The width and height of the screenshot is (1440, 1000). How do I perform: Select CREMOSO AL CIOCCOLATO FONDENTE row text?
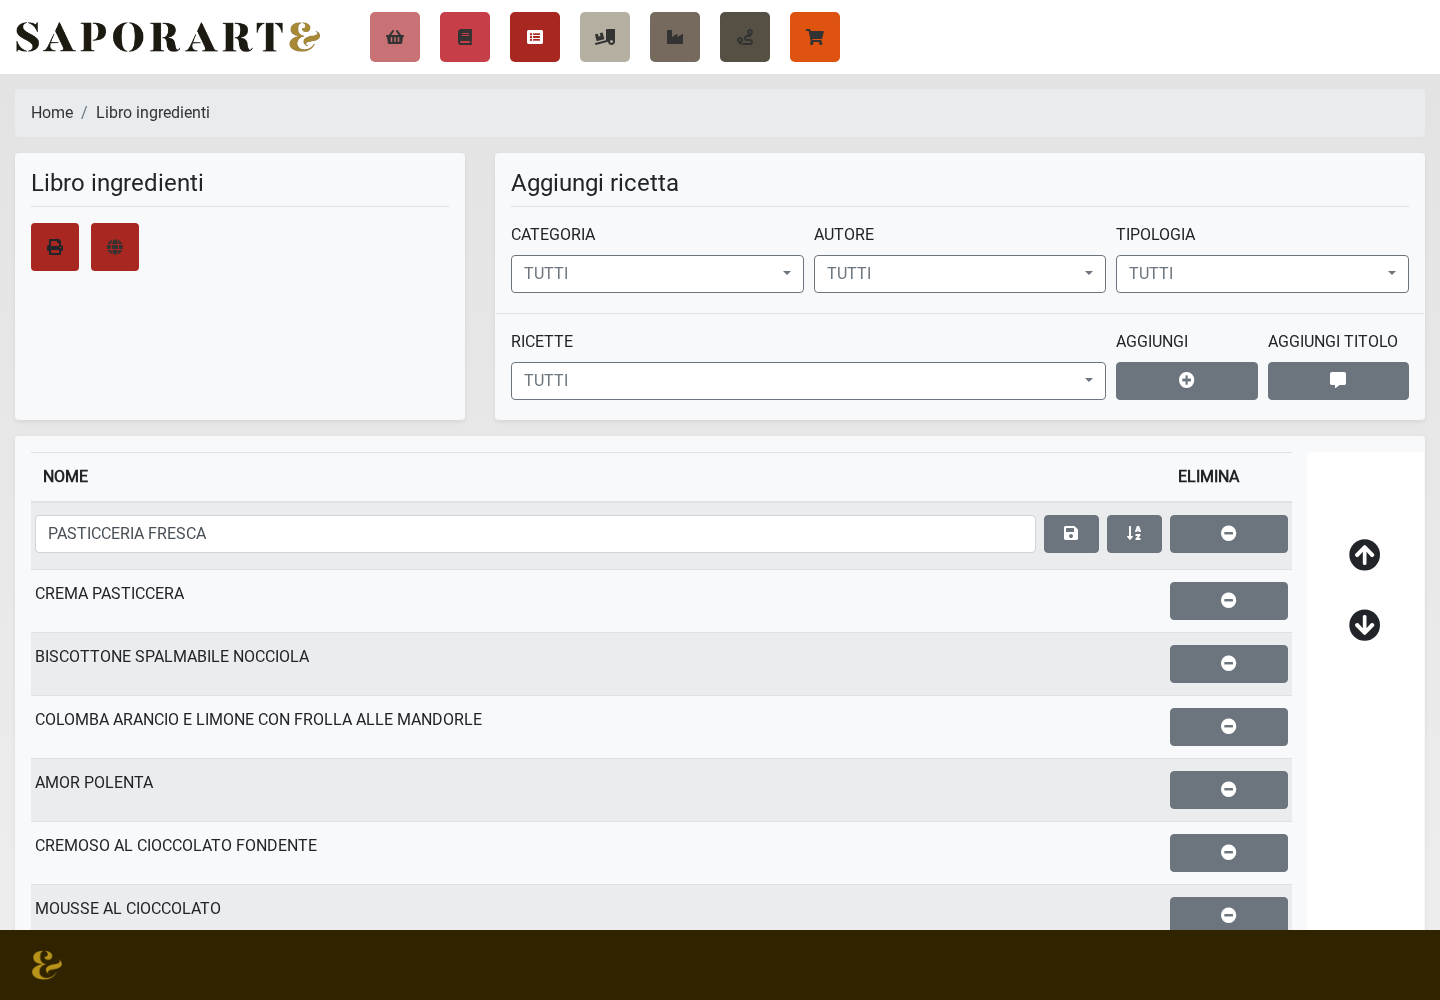(x=176, y=846)
